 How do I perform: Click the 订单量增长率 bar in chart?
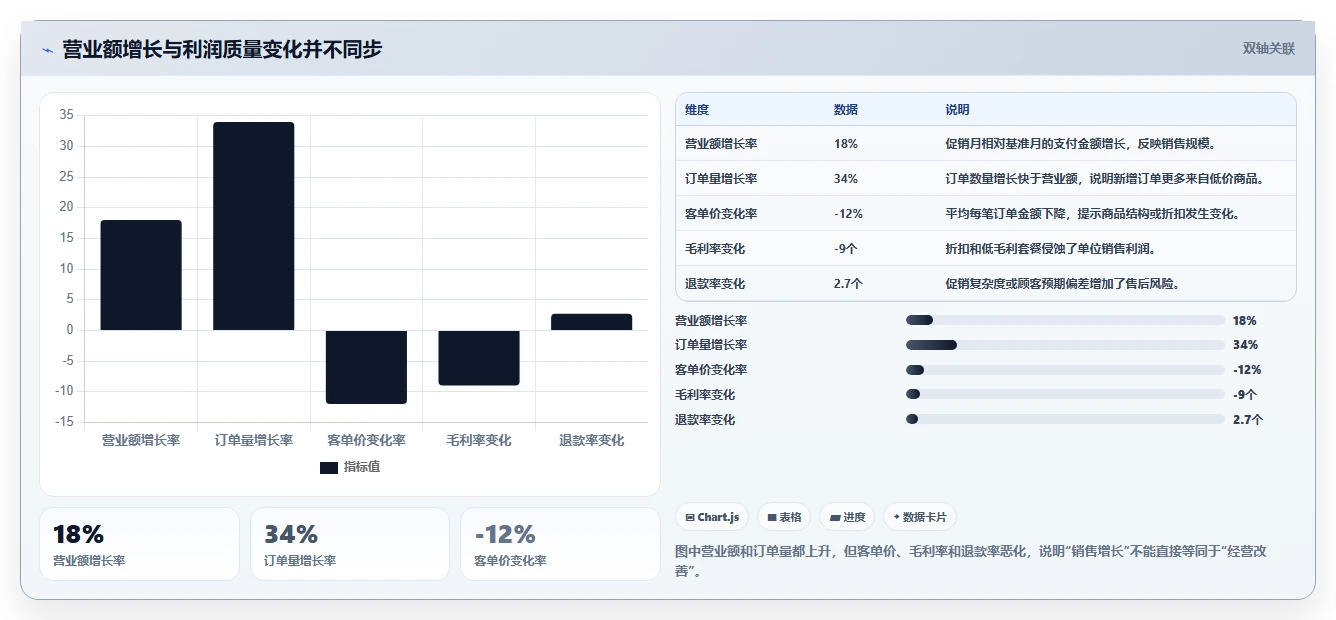[x=254, y=226]
